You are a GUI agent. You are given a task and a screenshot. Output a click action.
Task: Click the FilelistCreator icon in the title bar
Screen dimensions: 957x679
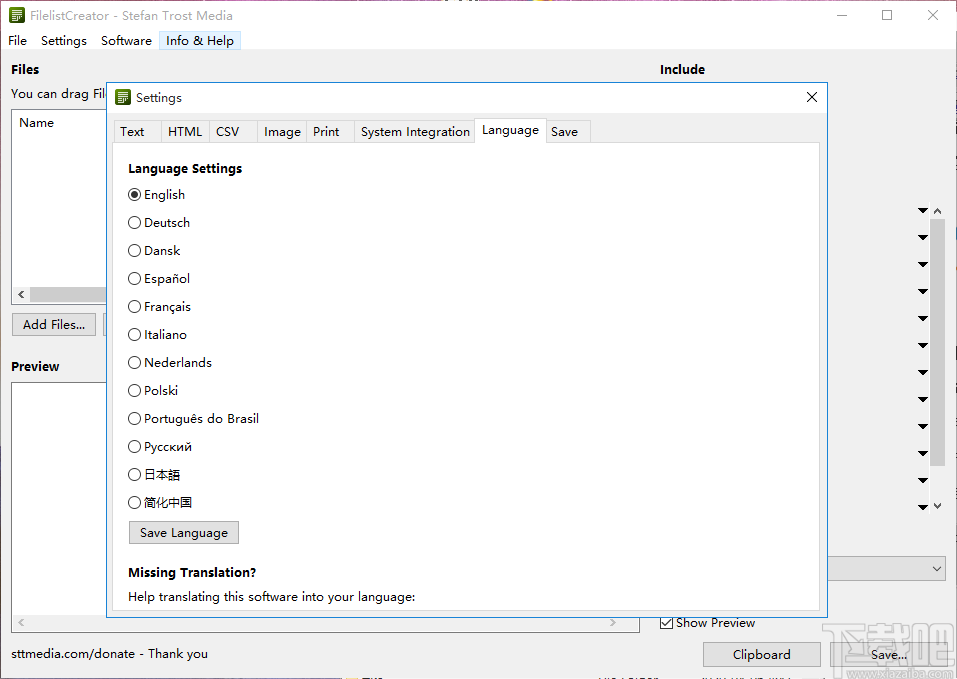(18, 15)
